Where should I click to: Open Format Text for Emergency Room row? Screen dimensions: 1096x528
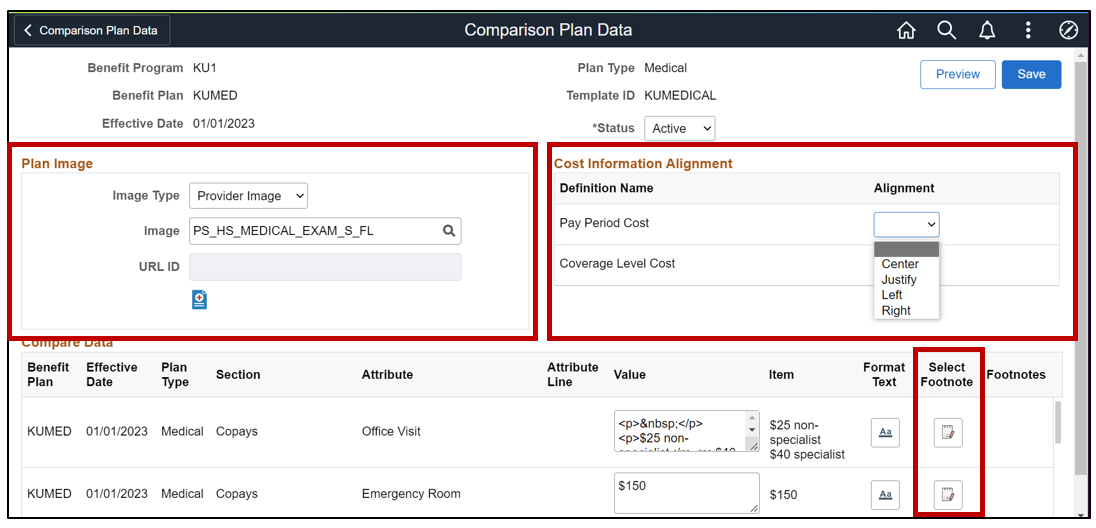(885, 494)
